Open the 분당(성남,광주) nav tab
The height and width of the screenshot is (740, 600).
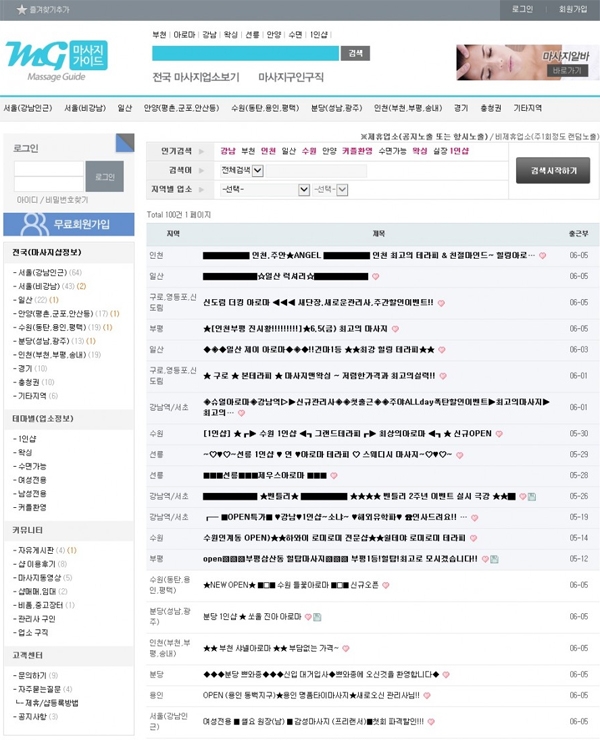(337, 108)
